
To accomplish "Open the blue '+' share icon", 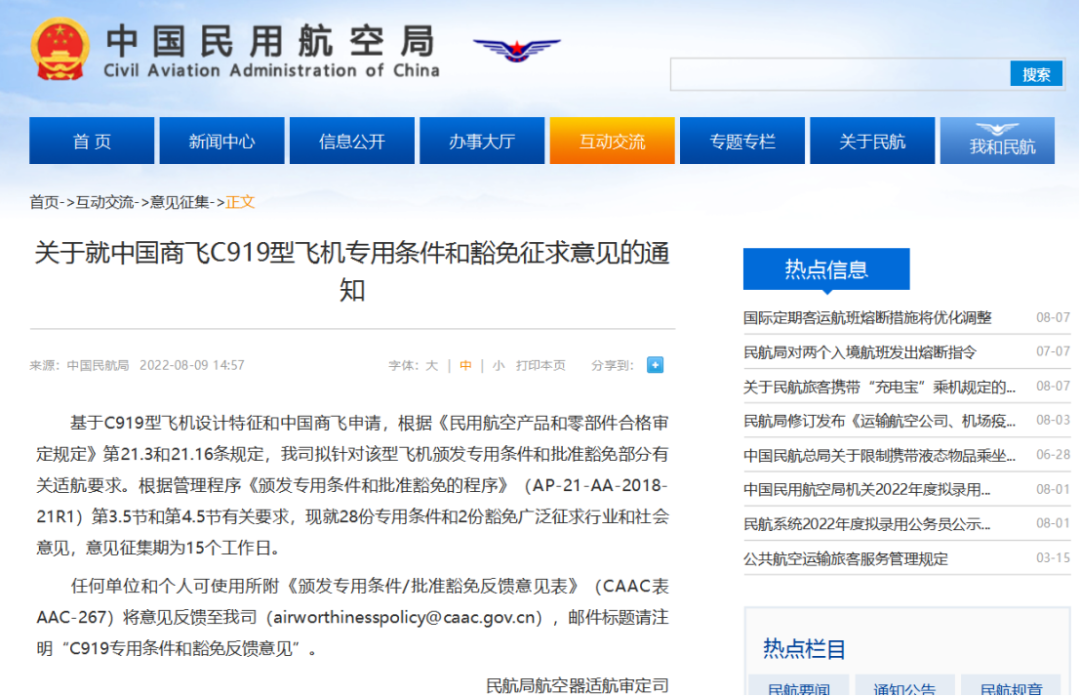I will (x=655, y=365).
